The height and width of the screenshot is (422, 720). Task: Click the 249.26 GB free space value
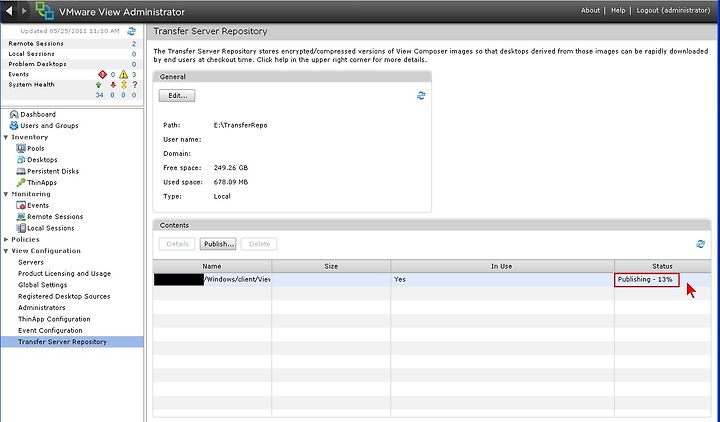pyautogui.click(x=231, y=168)
